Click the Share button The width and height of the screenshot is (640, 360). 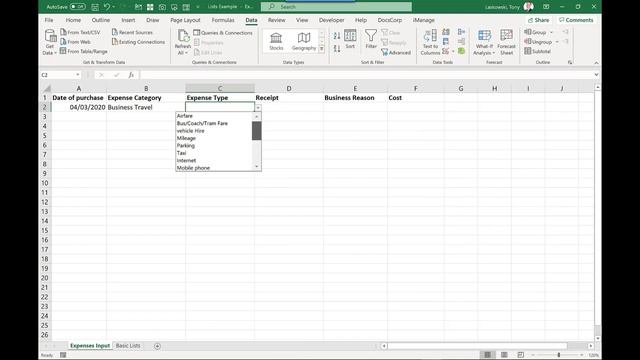point(538,20)
